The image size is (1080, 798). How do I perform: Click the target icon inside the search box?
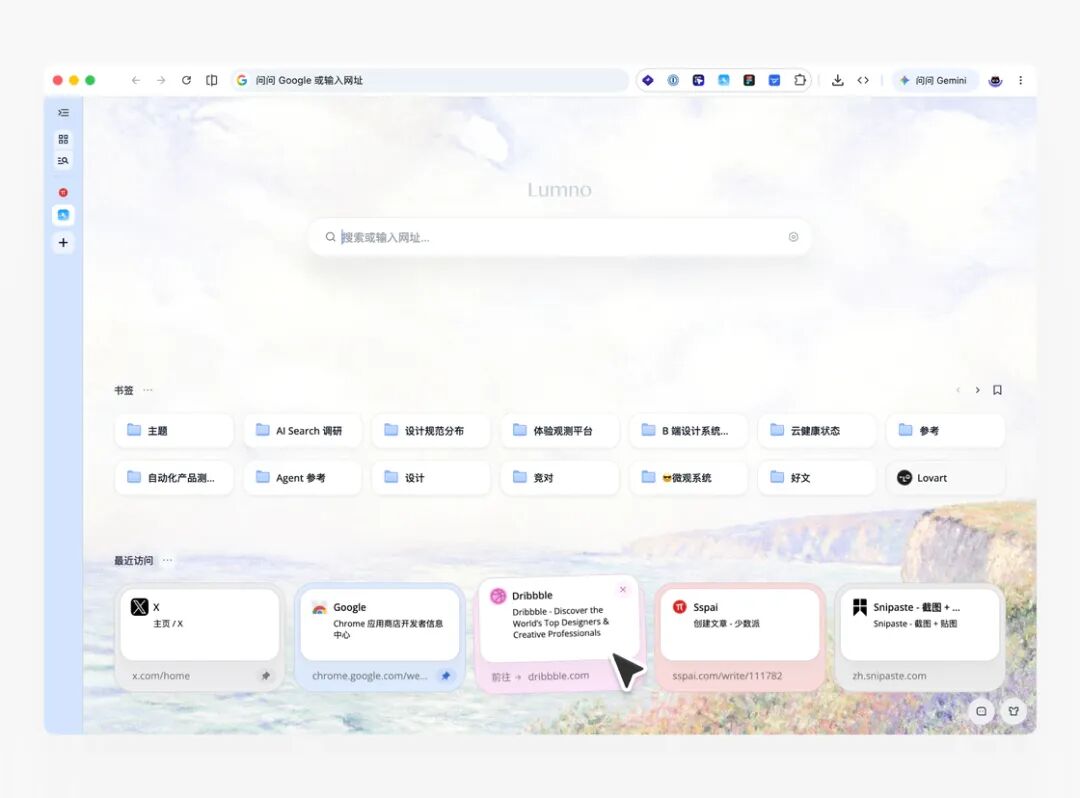pos(793,237)
